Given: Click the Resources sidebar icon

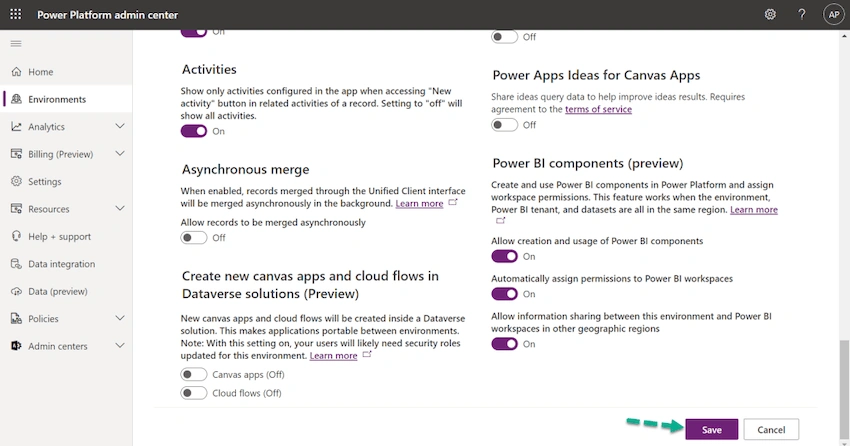Looking at the screenshot, I should click(16, 209).
